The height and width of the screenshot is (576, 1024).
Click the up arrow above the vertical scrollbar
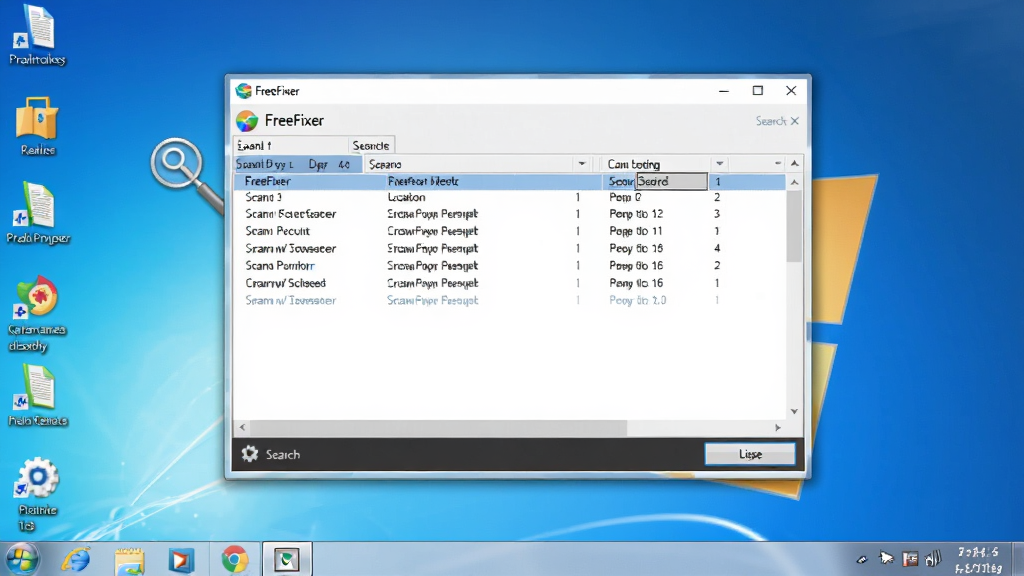click(x=795, y=163)
